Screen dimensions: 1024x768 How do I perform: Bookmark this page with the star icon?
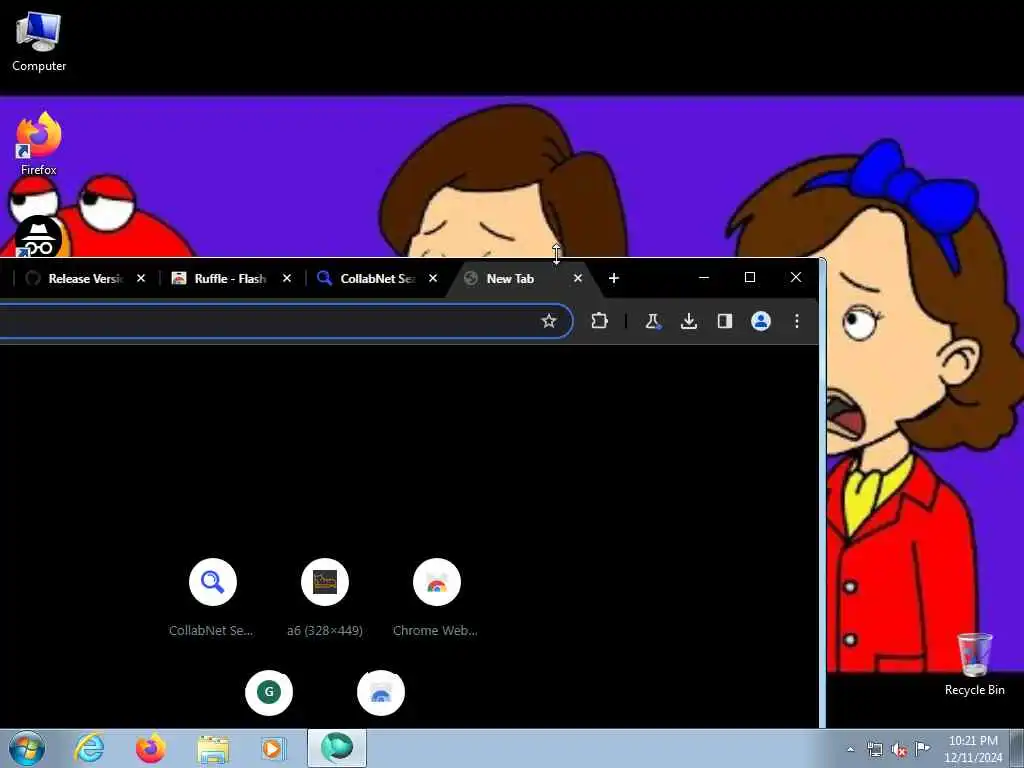click(x=549, y=321)
